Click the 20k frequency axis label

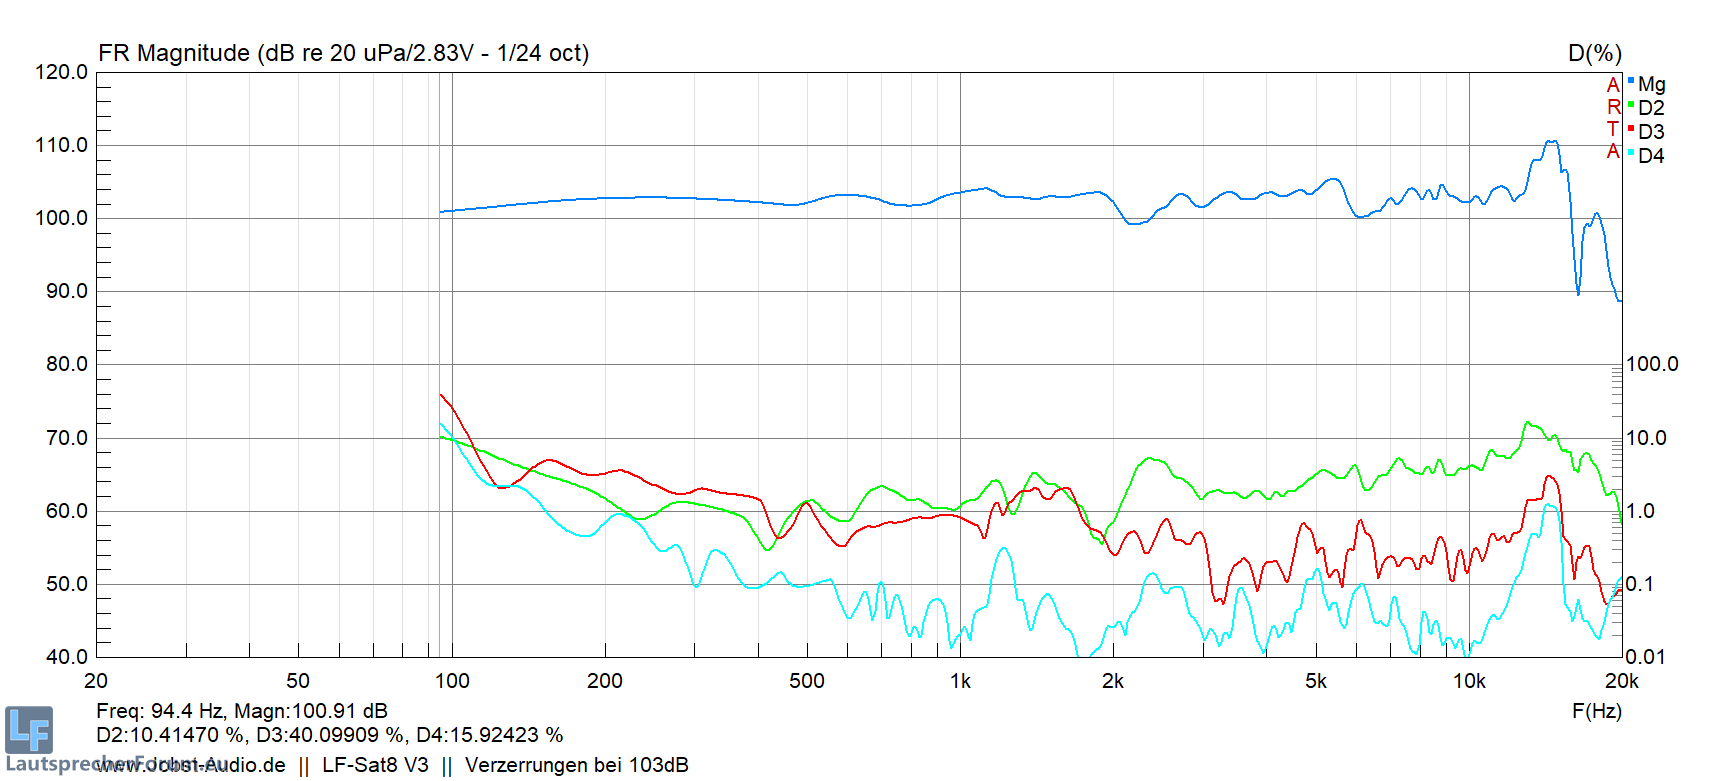point(1621,681)
